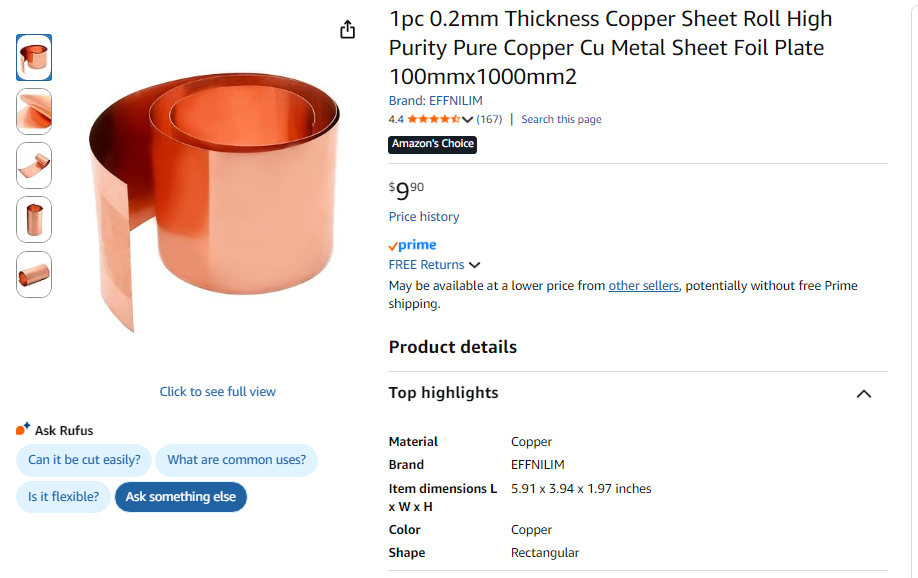The width and height of the screenshot is (918, 578).
Task: Open the star rating breakdown dropdown
Action: 467,118
